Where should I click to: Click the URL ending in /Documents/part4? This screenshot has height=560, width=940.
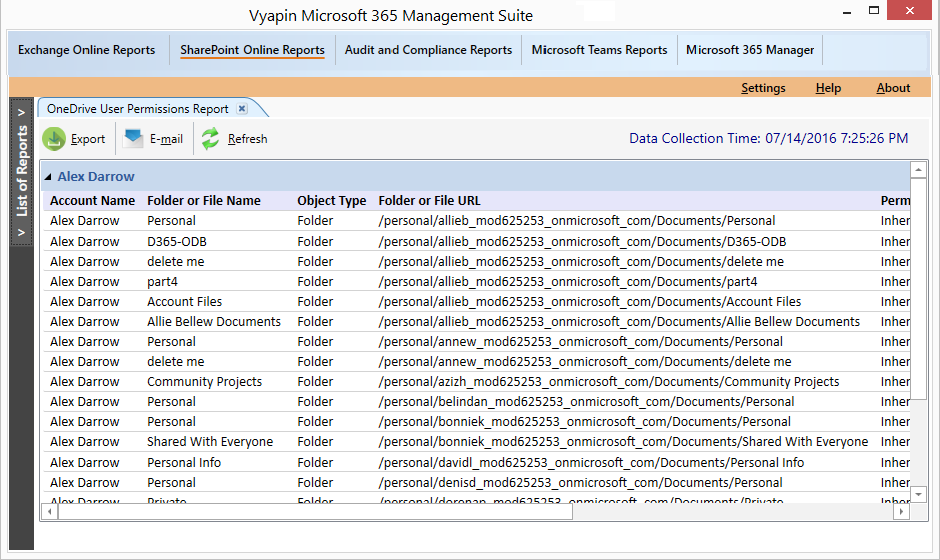(568, 282)
